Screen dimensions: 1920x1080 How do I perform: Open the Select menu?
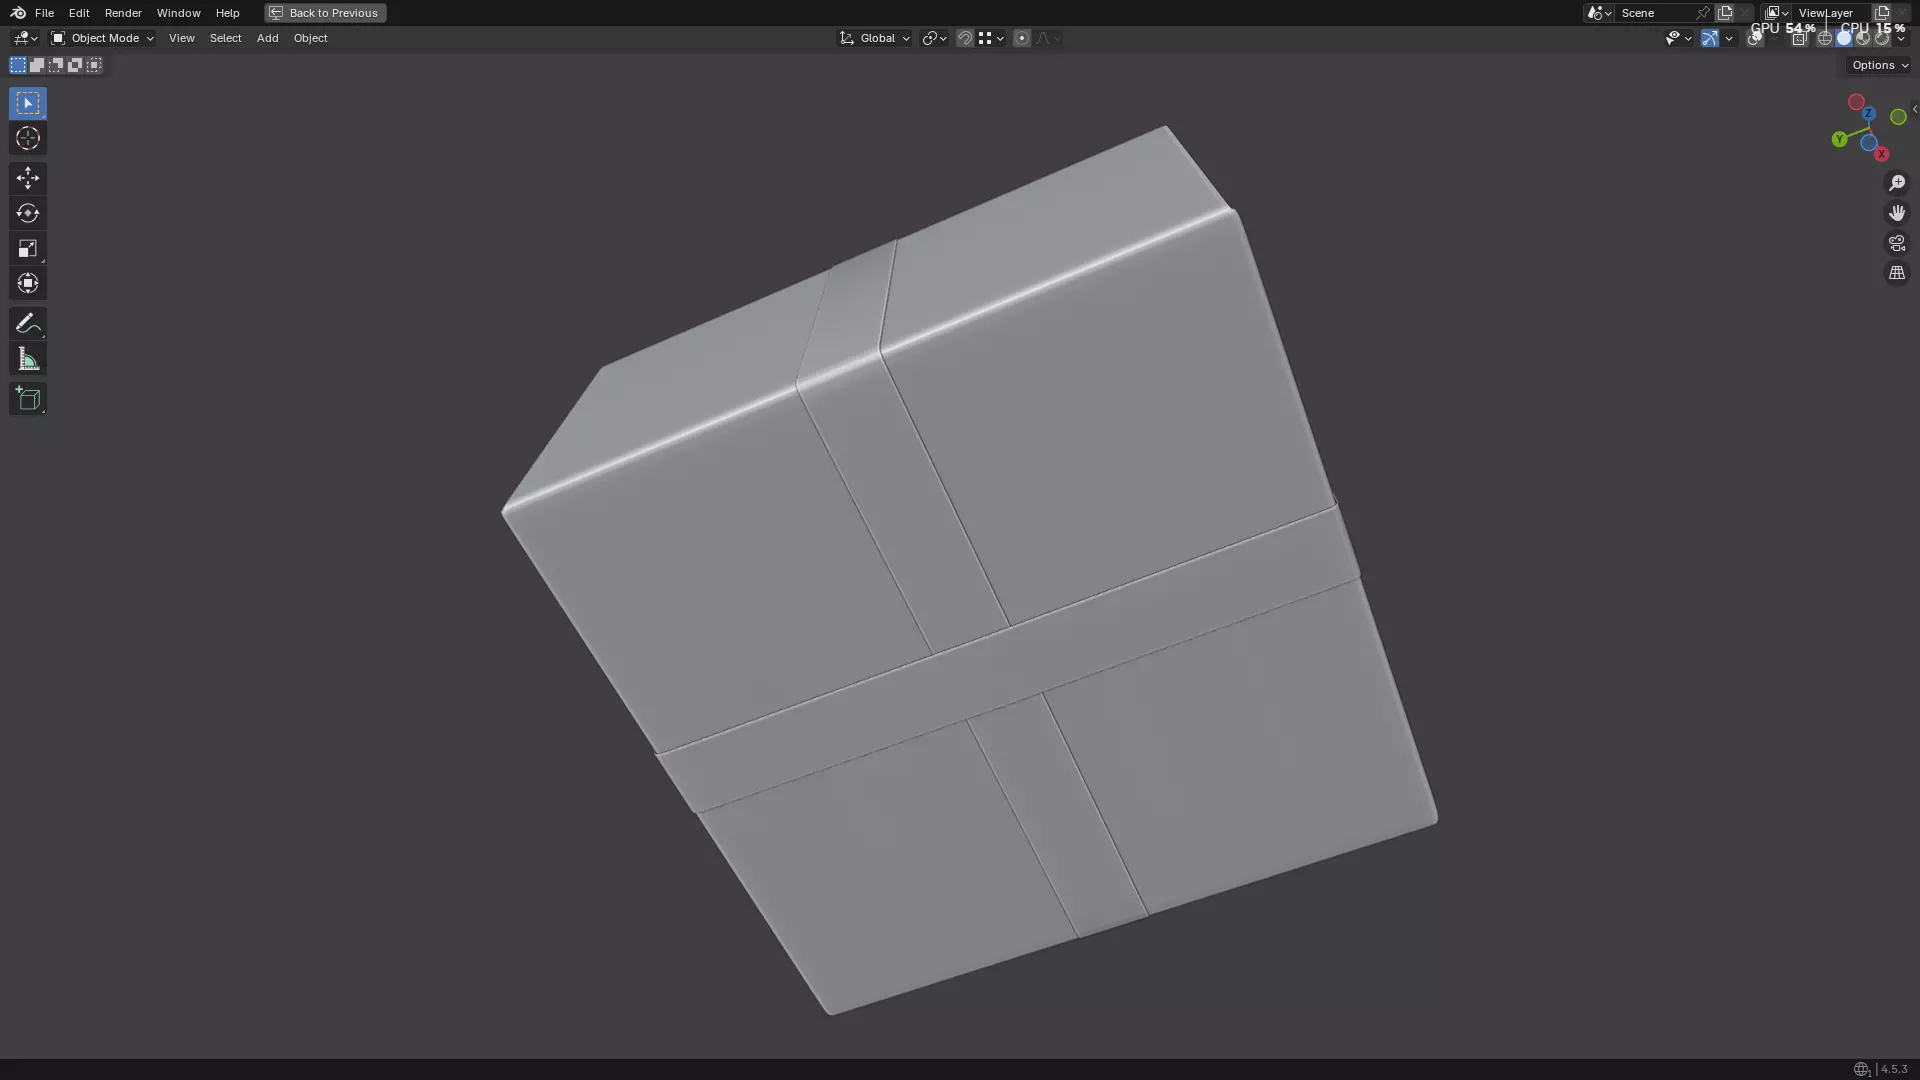pos(225,38)
